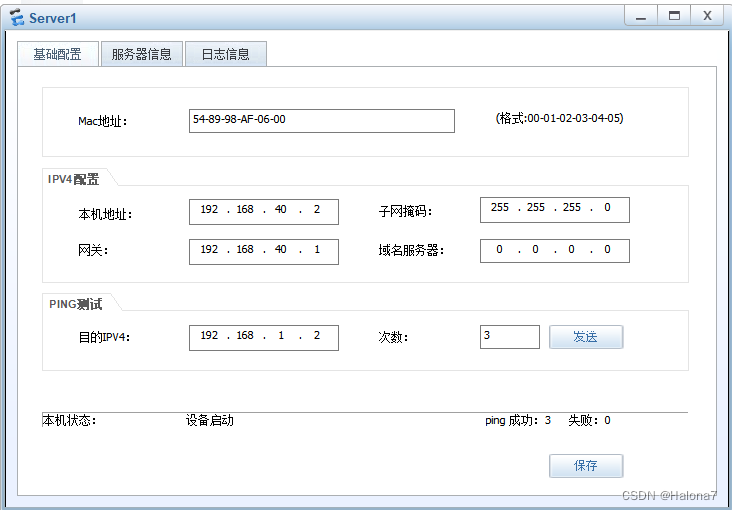Click the 子网掩码 label
This screenshot has height=510, width=732.
pos(405,212)
